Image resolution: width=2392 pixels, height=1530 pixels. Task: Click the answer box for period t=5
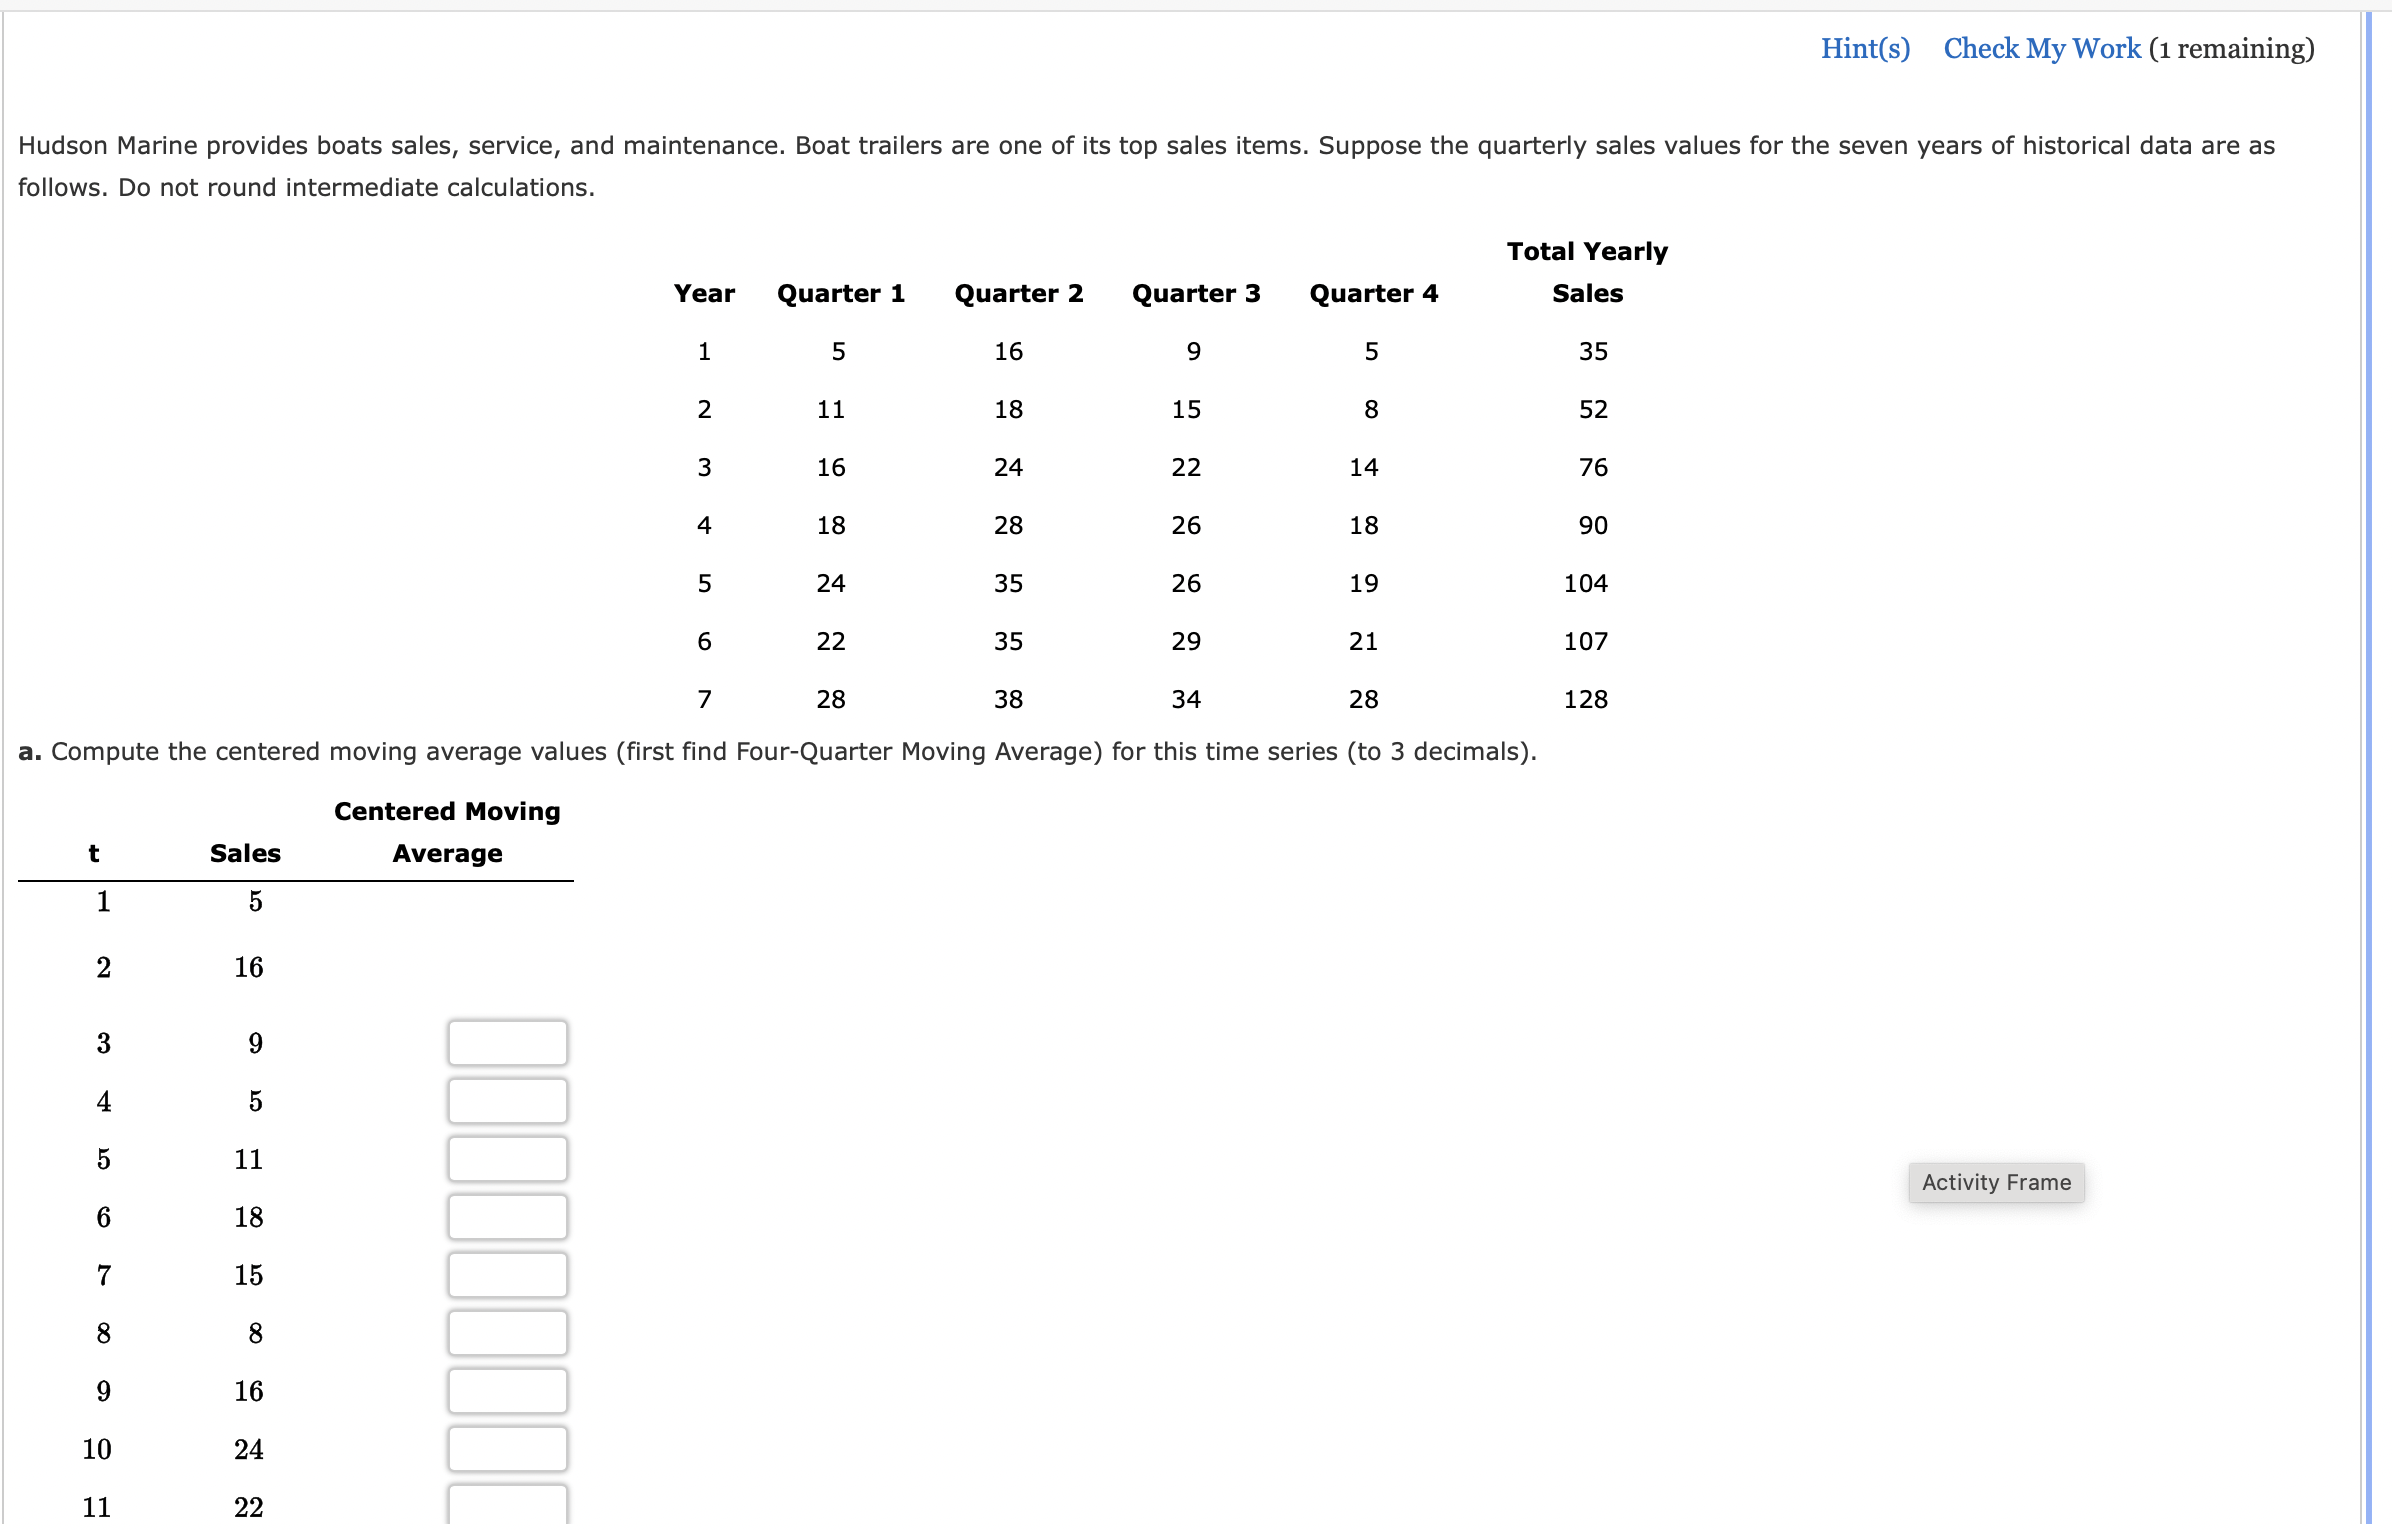click(507, 1158)
